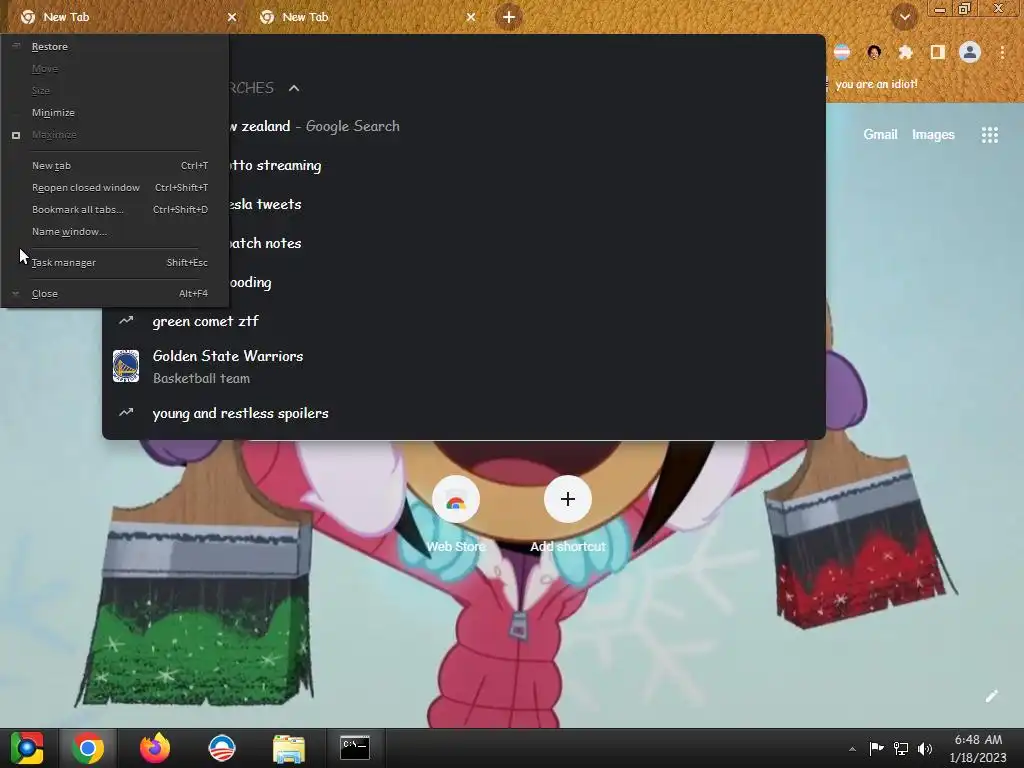Choose Reopen closed window entry
Image resolution: width=1024 pixels, height=768 pixels.
pos(115,187)
